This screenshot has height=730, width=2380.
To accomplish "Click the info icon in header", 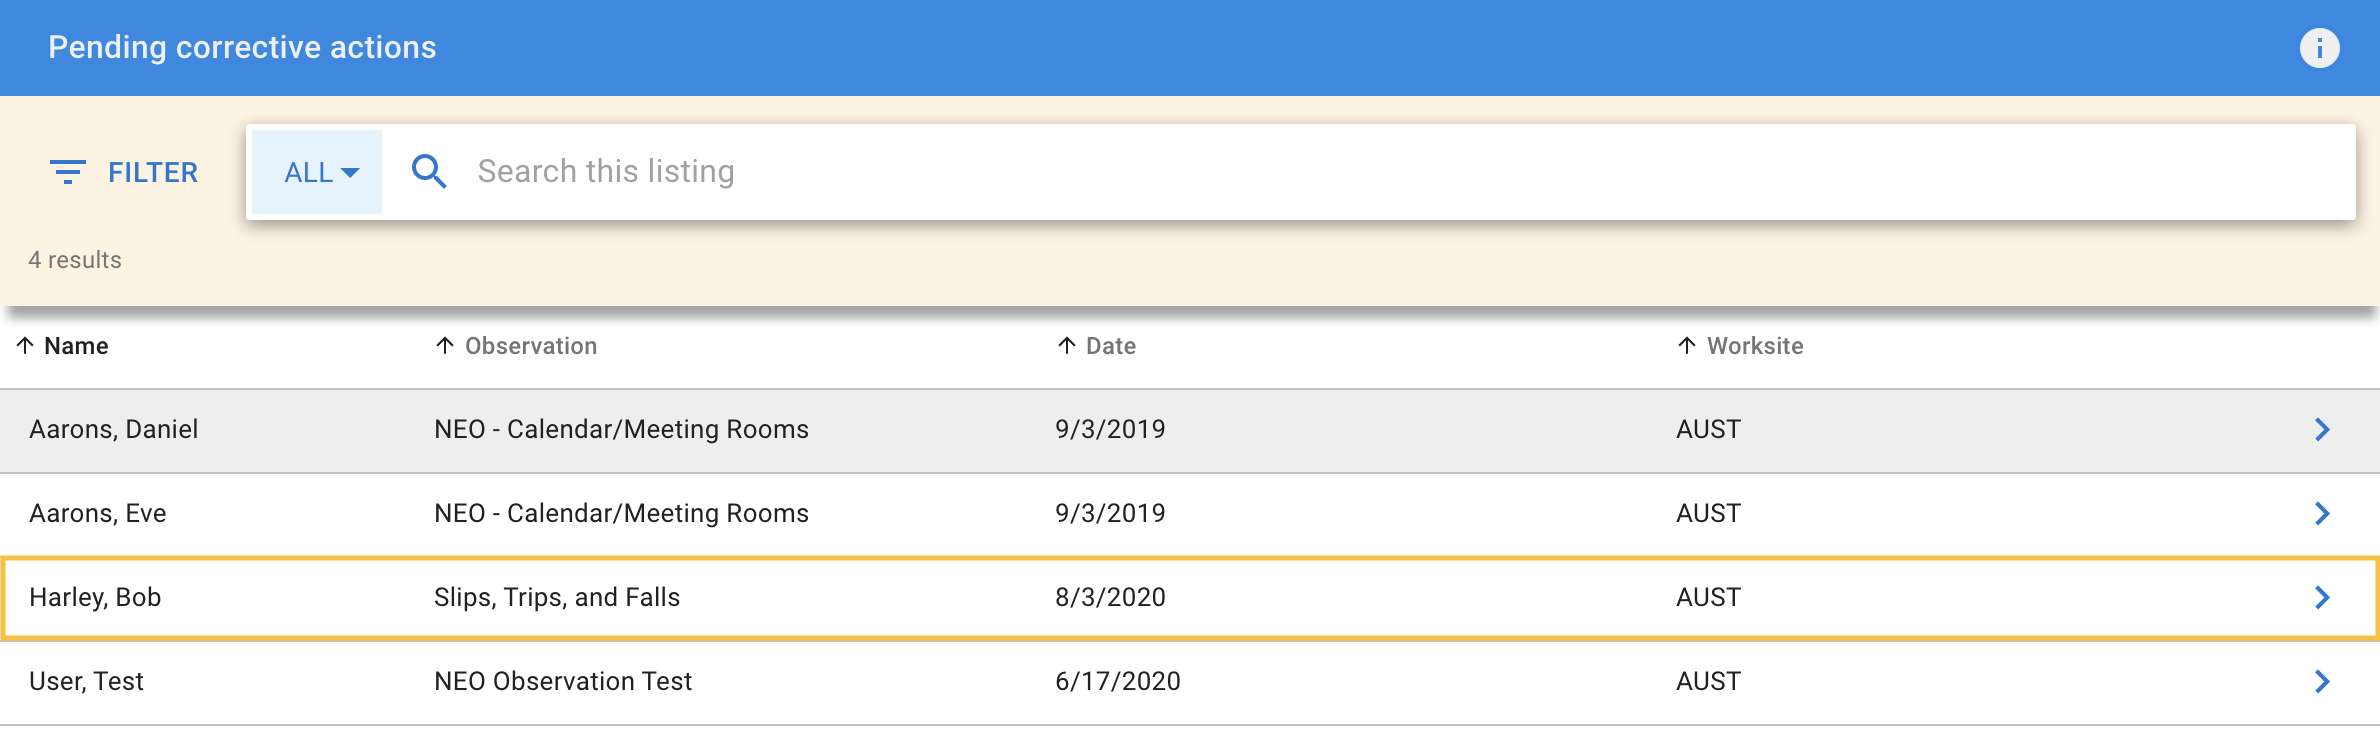I will pos(2319,48).
